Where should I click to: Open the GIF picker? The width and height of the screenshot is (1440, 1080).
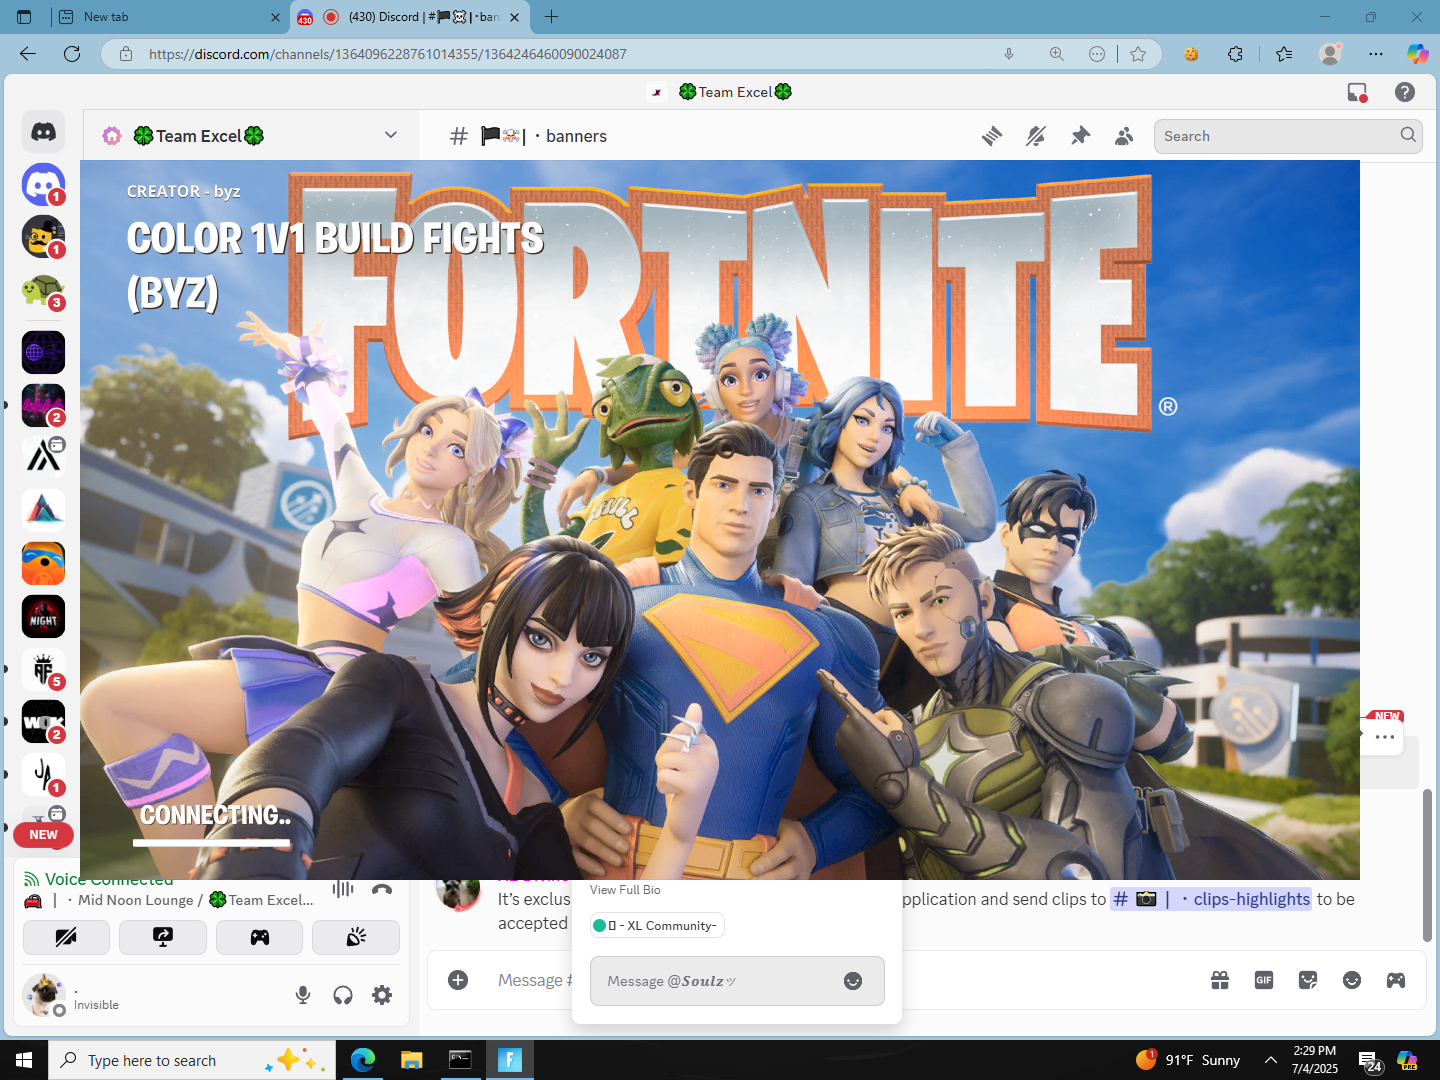tap(1264, 980)
